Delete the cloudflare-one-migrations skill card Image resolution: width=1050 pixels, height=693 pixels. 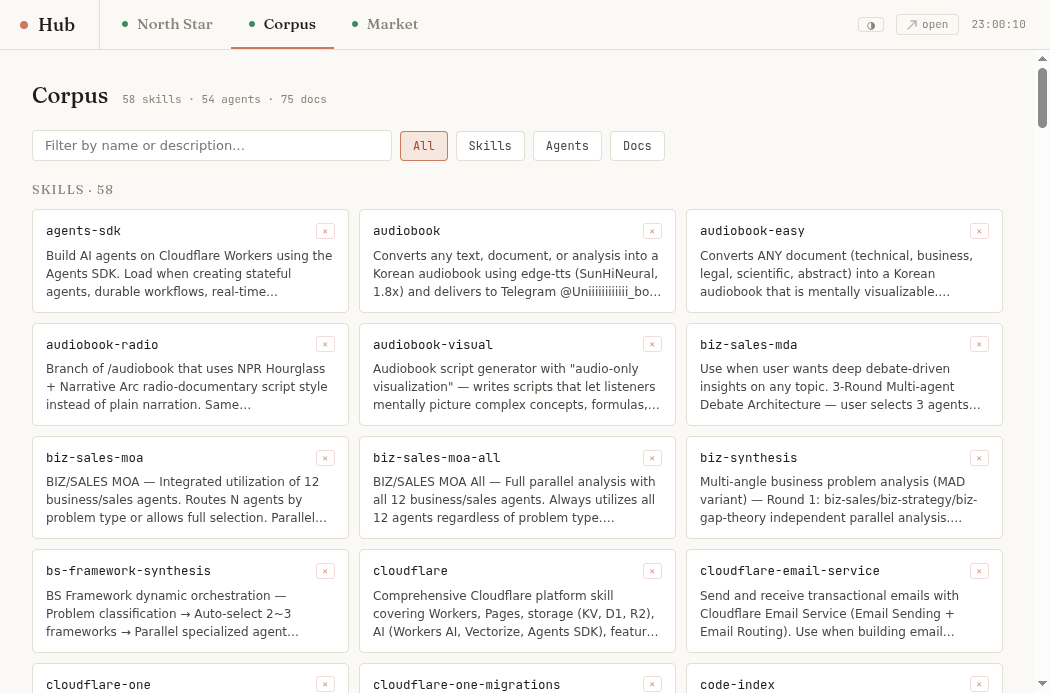tap(652, 684)
